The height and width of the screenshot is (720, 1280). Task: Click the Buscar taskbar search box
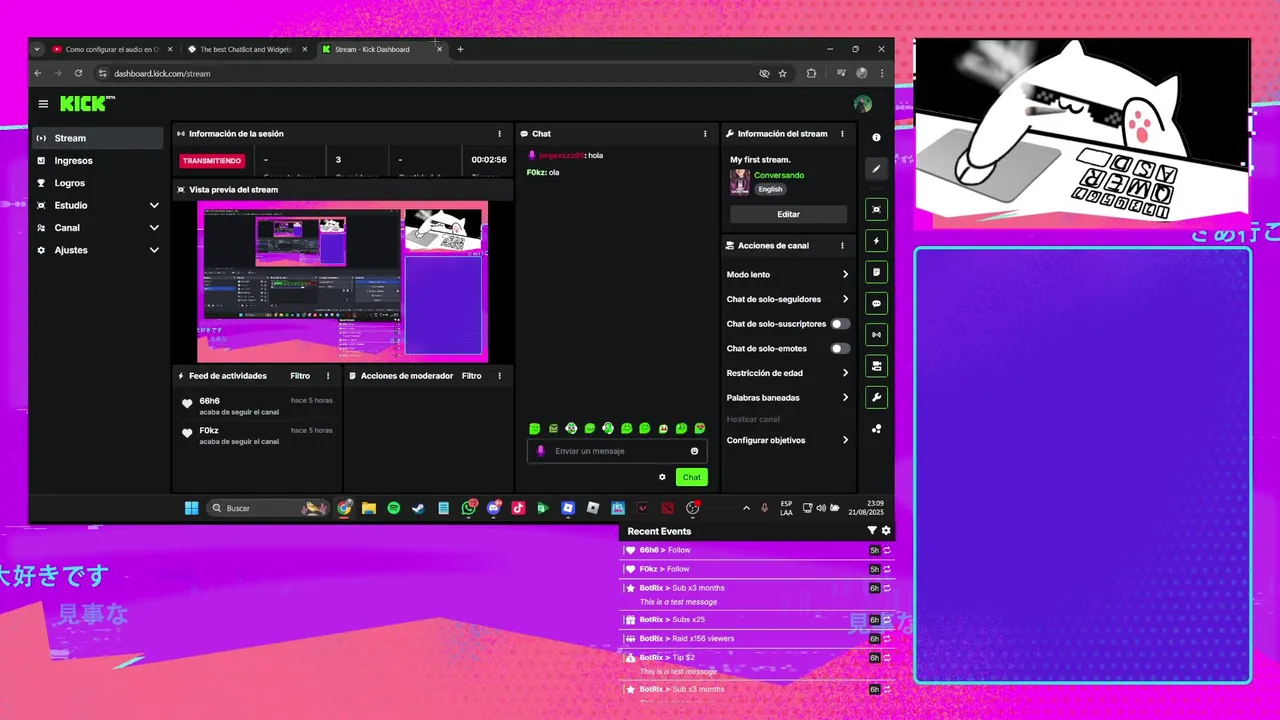coord(268,508)
